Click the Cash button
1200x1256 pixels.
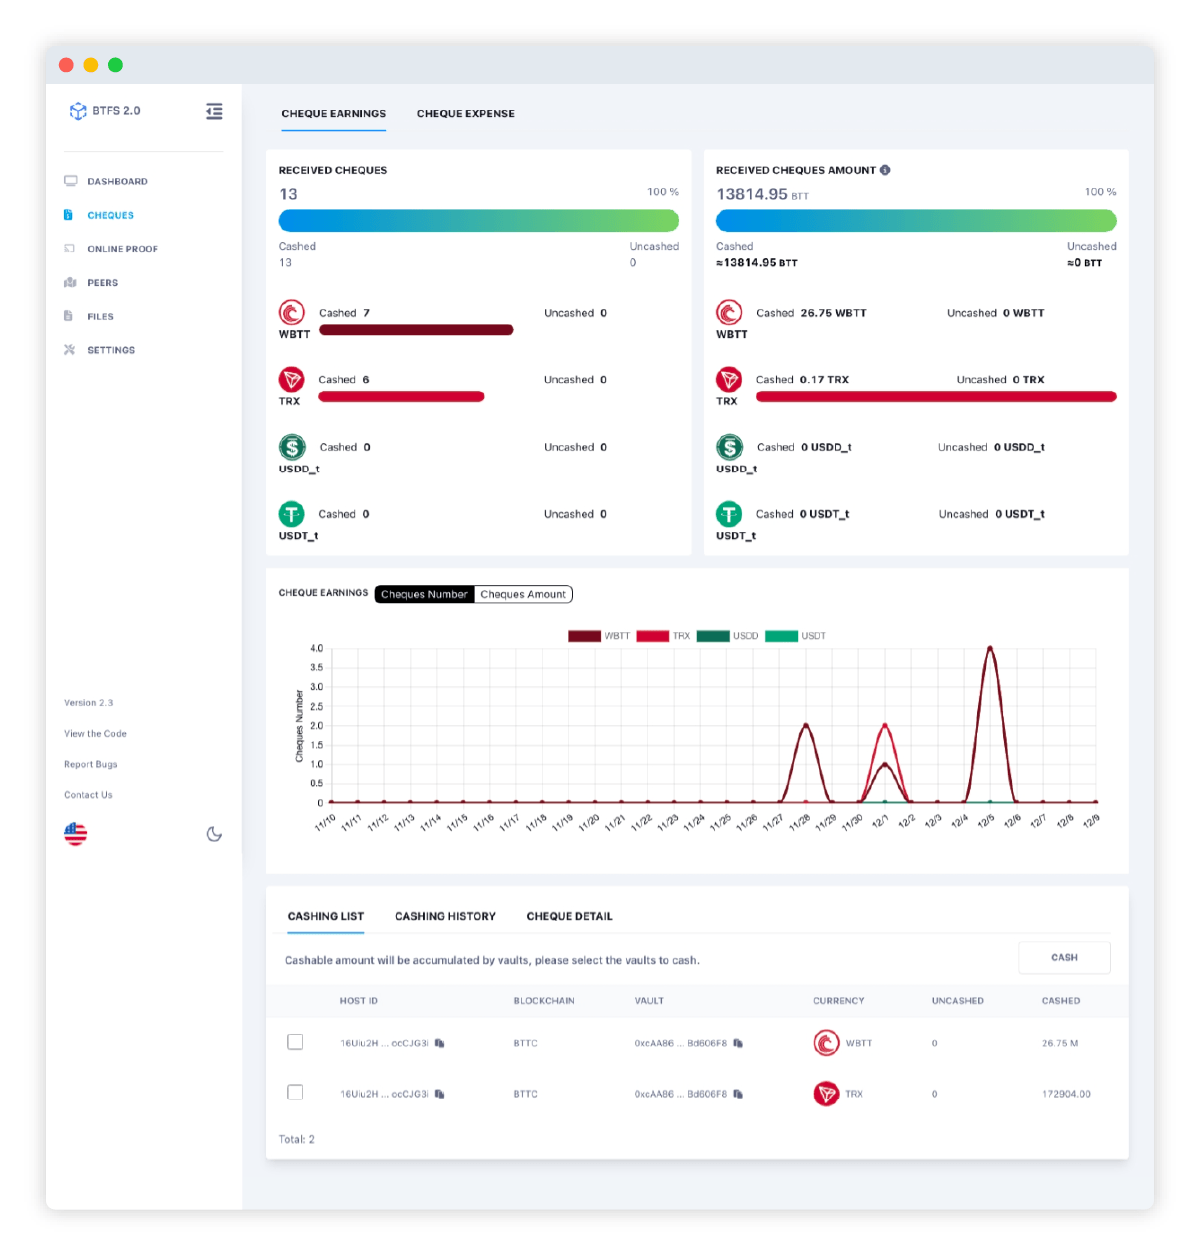click(1064, 958)
